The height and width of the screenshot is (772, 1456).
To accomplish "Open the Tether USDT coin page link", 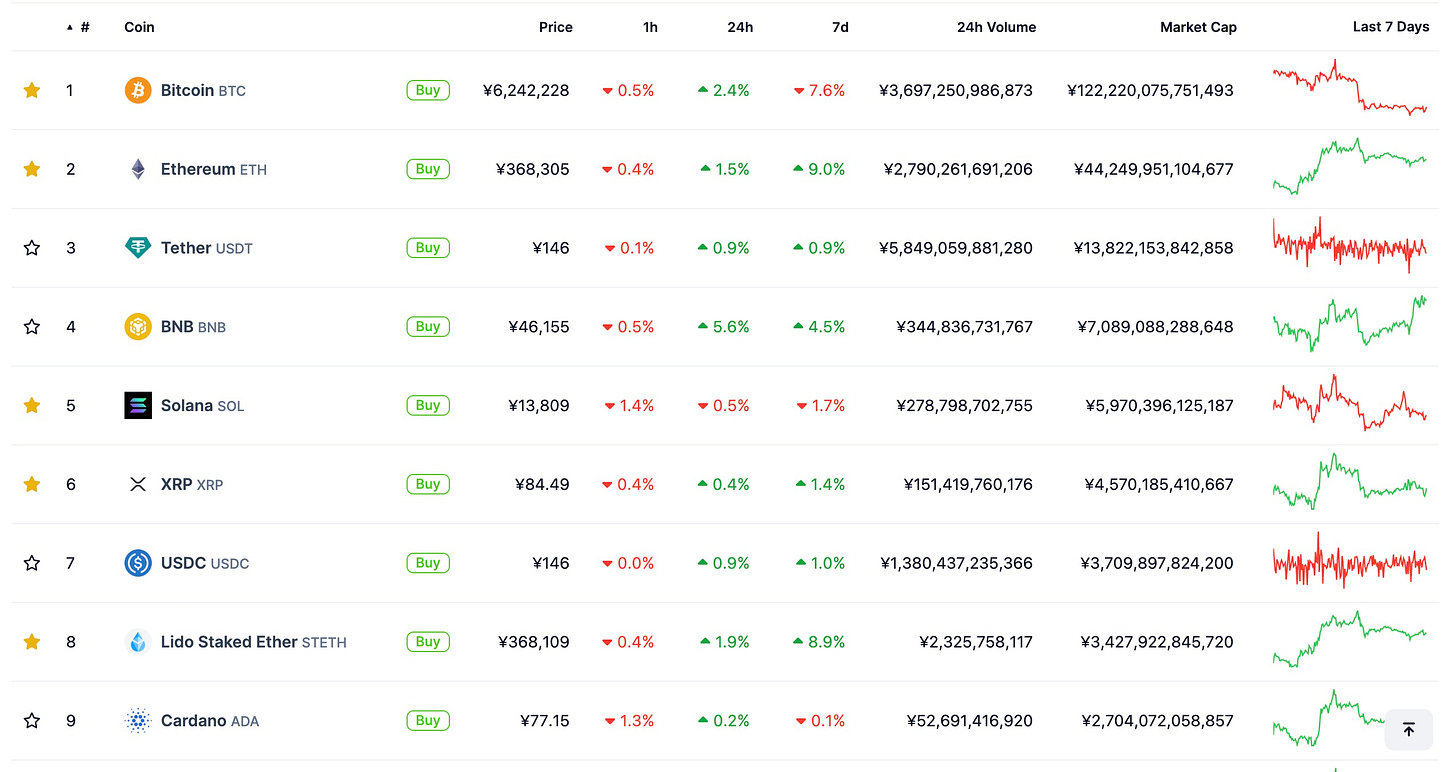I will 207,248.
